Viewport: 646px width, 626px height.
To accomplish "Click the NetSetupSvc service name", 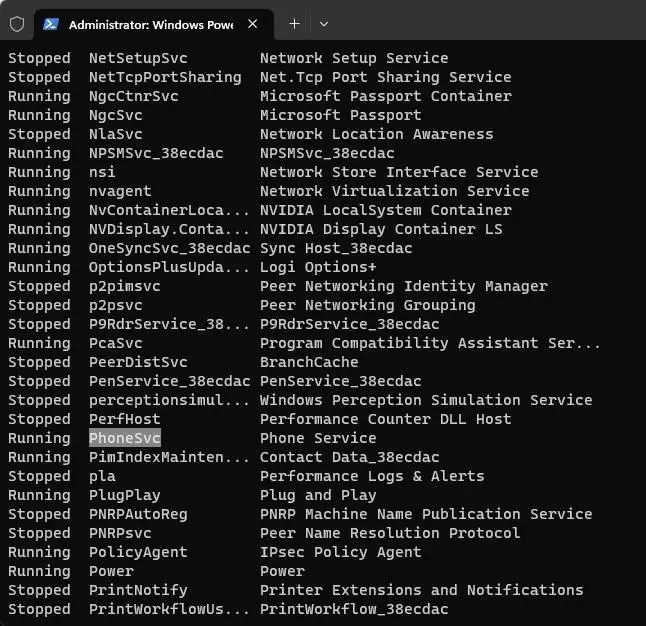I will (138, 58).
